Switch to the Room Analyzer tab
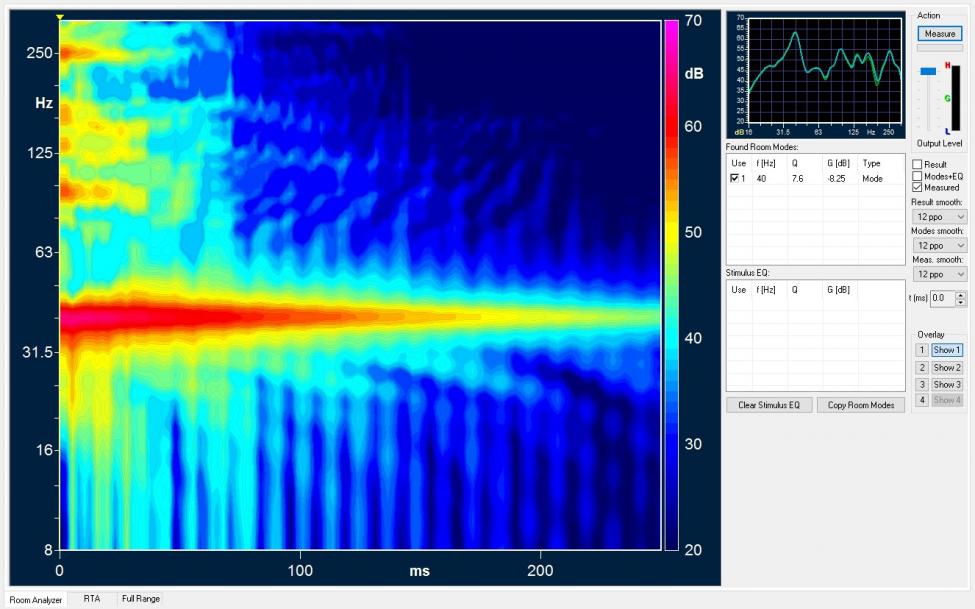The height and width of the screenshot is (609, 975). pos(35,600)
